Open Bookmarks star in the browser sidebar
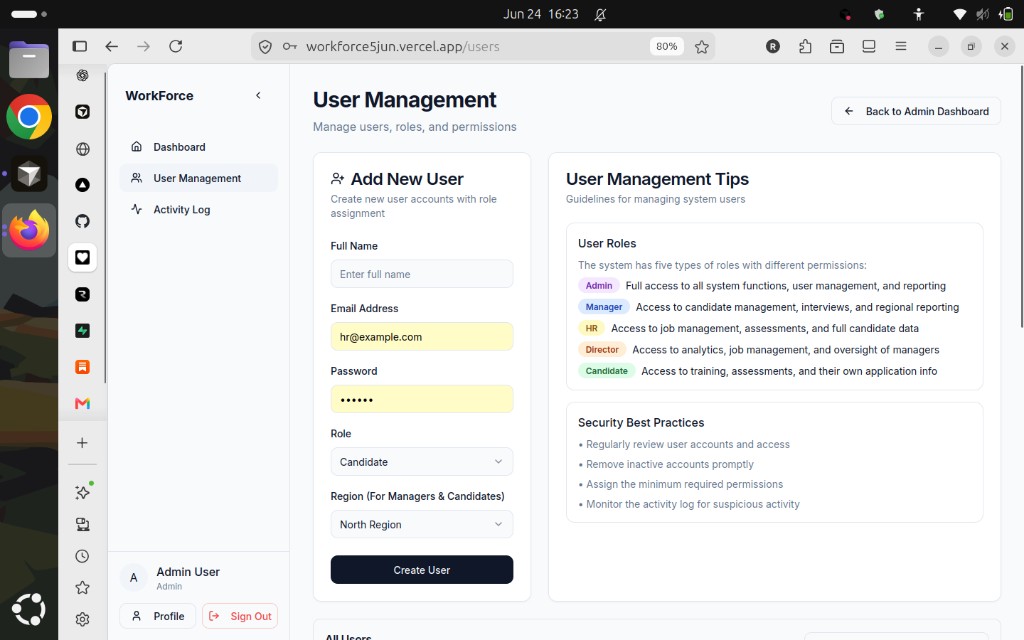This screenshot has width=1024, height=640. (82, 588)
